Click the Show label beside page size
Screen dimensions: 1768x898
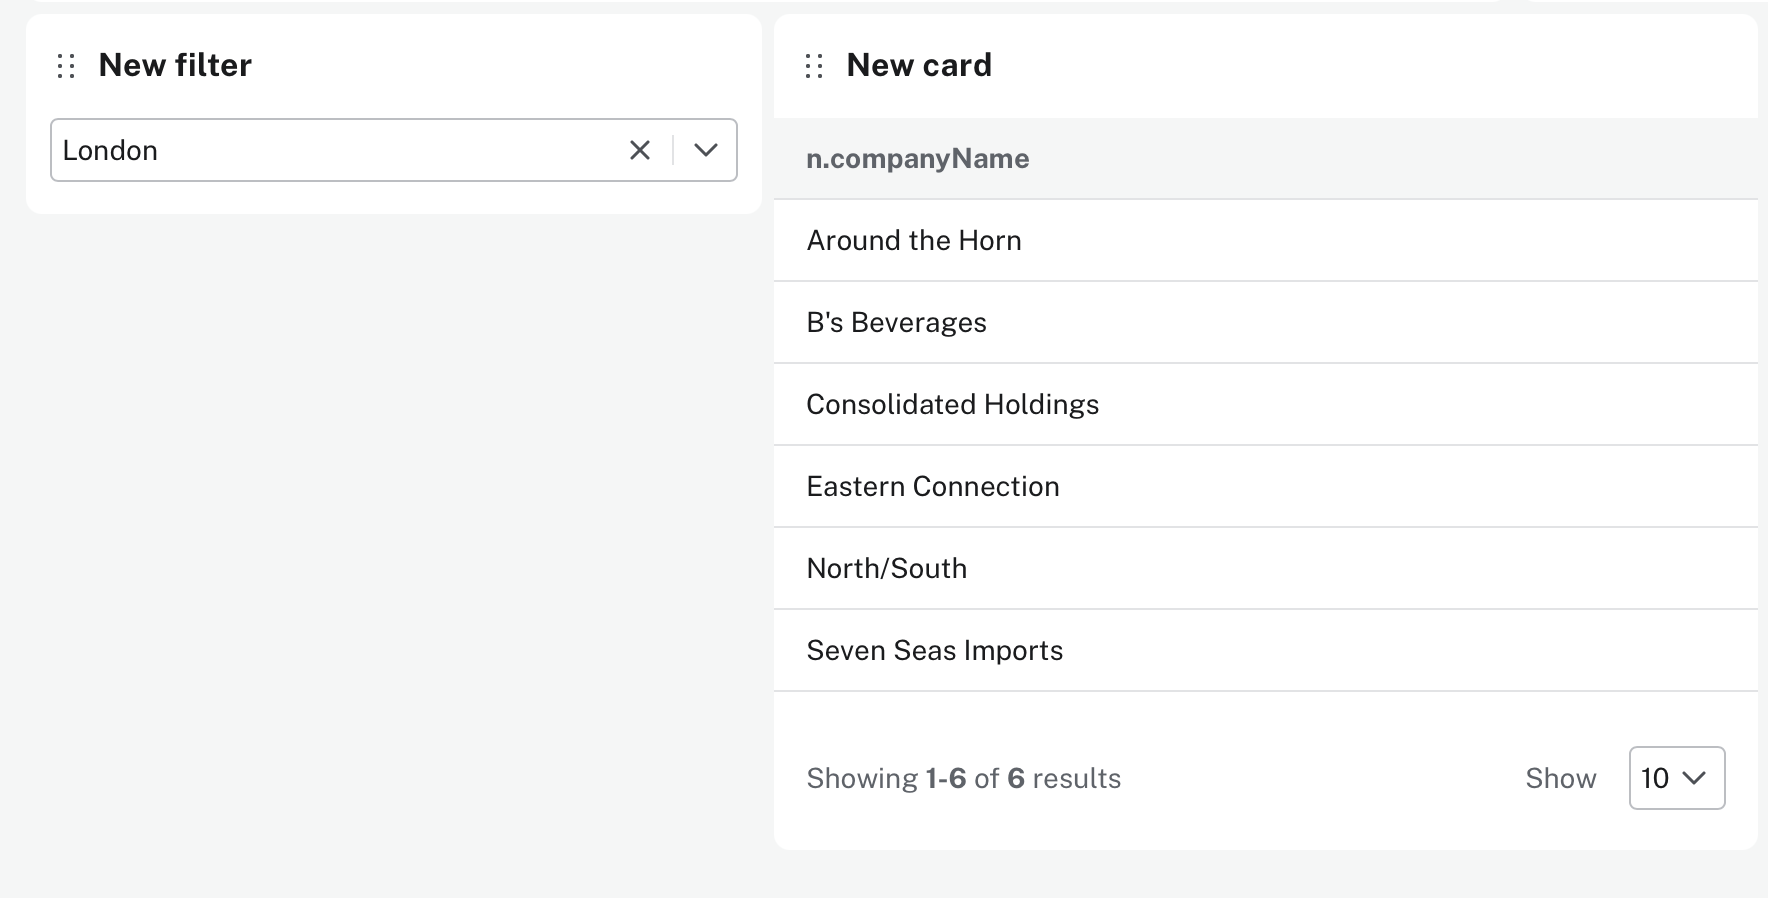(x=1560, y=779)
